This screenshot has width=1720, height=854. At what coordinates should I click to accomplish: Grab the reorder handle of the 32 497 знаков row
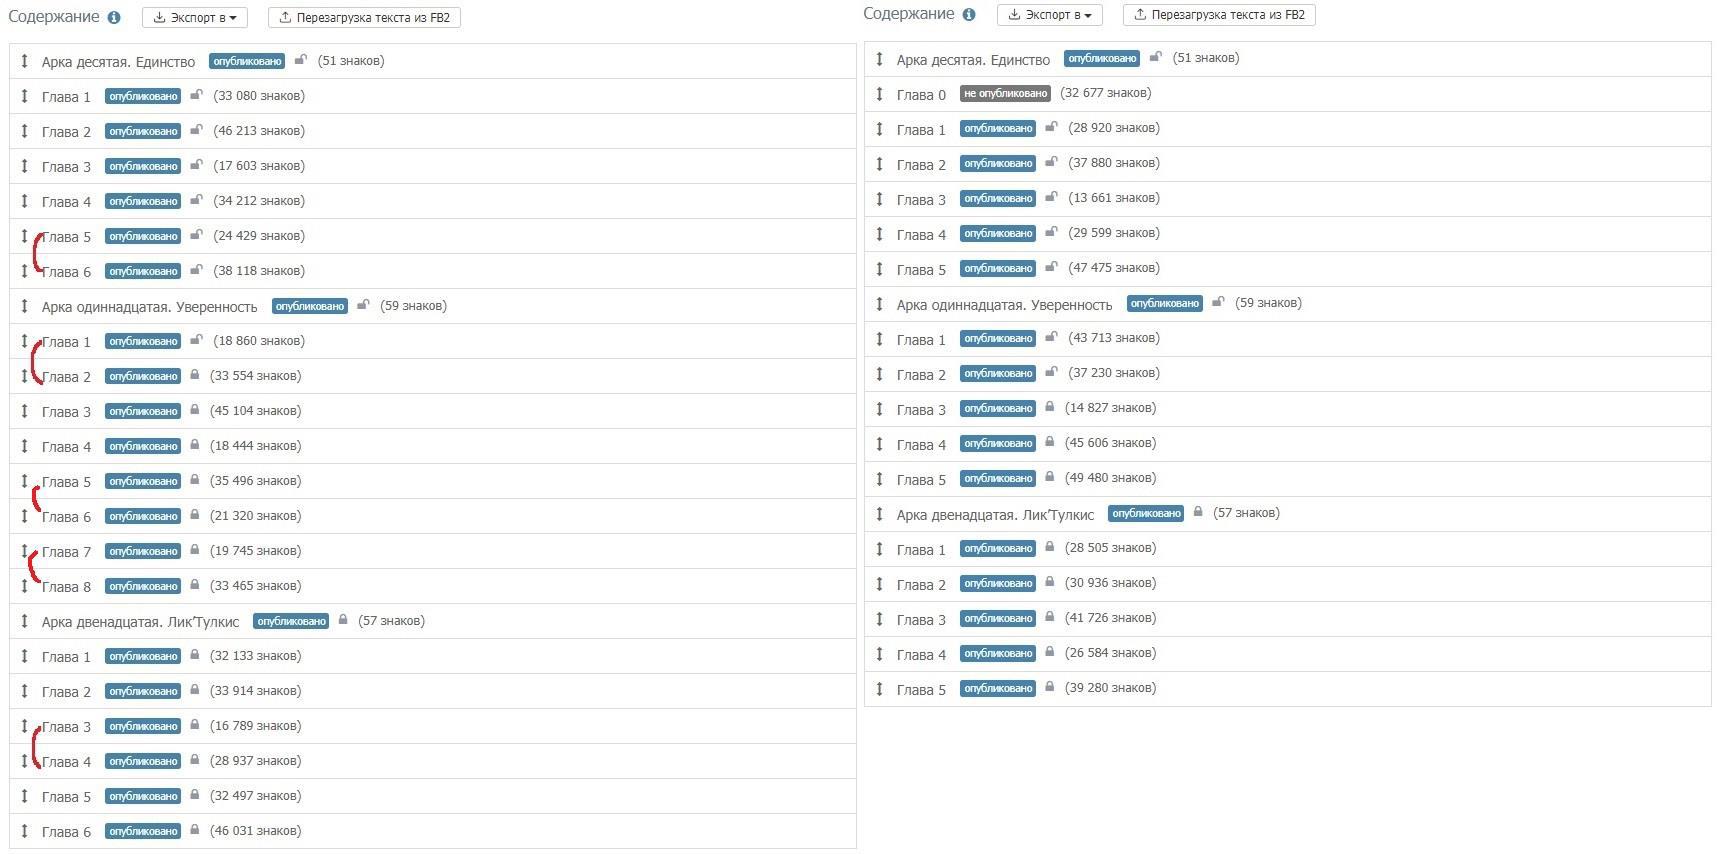coord(25,796)
